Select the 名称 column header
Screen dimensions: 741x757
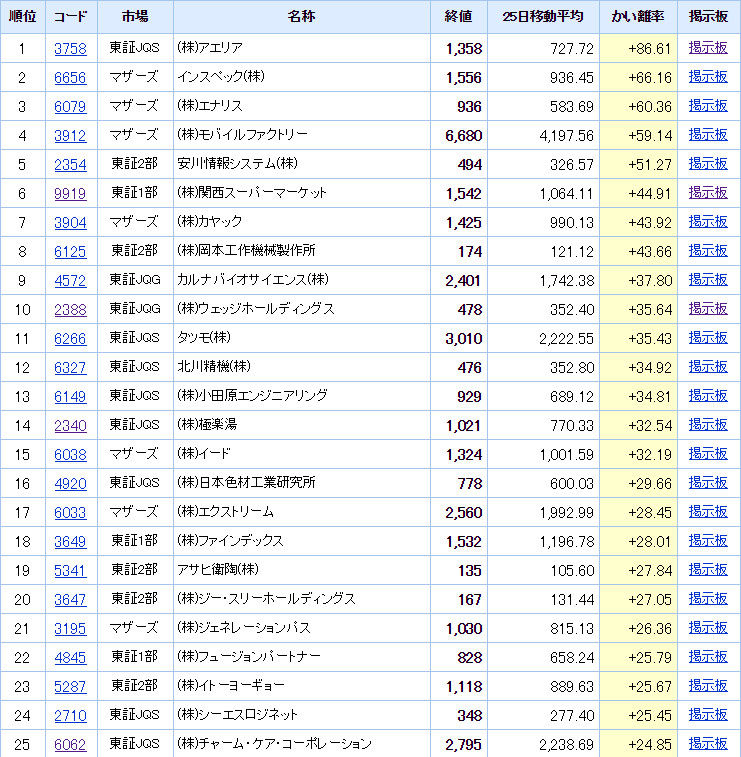pos(302,16)
